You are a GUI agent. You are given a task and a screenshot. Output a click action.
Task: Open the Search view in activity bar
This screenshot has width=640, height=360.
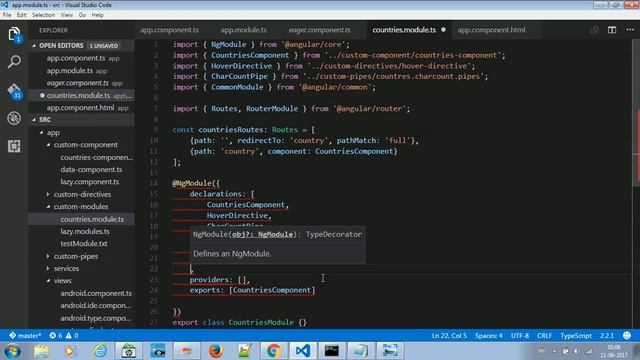click(x=14, y=62)
